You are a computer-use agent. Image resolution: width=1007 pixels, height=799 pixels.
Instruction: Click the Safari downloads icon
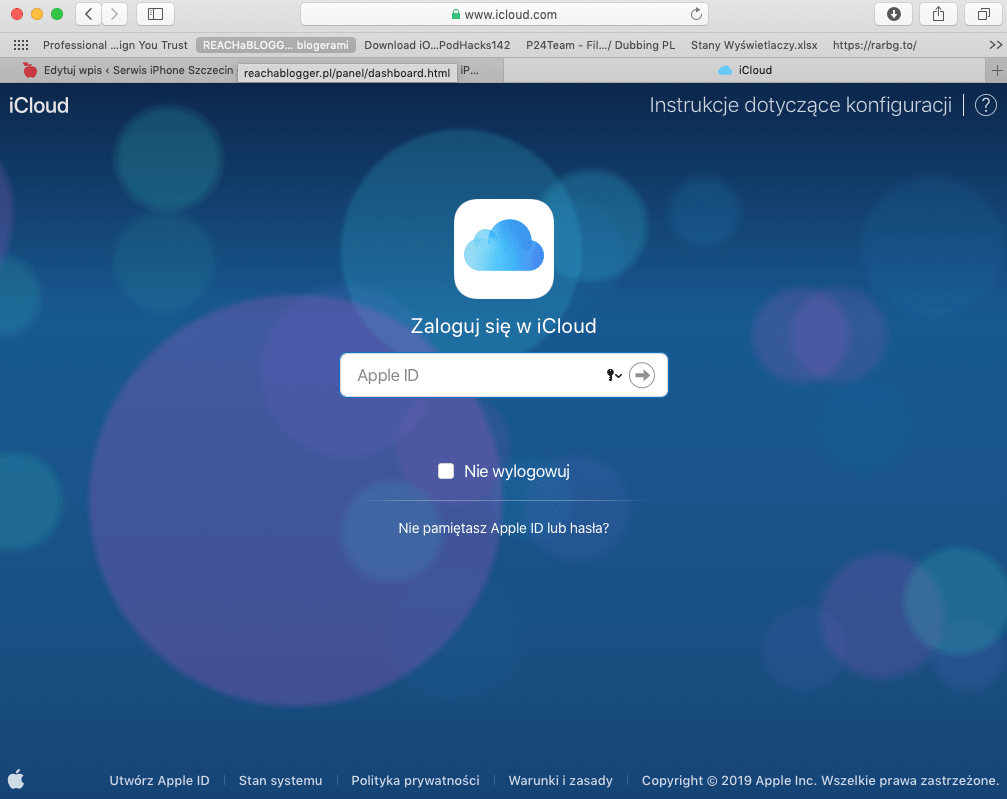pyautogui.click(x=893, y=14)
